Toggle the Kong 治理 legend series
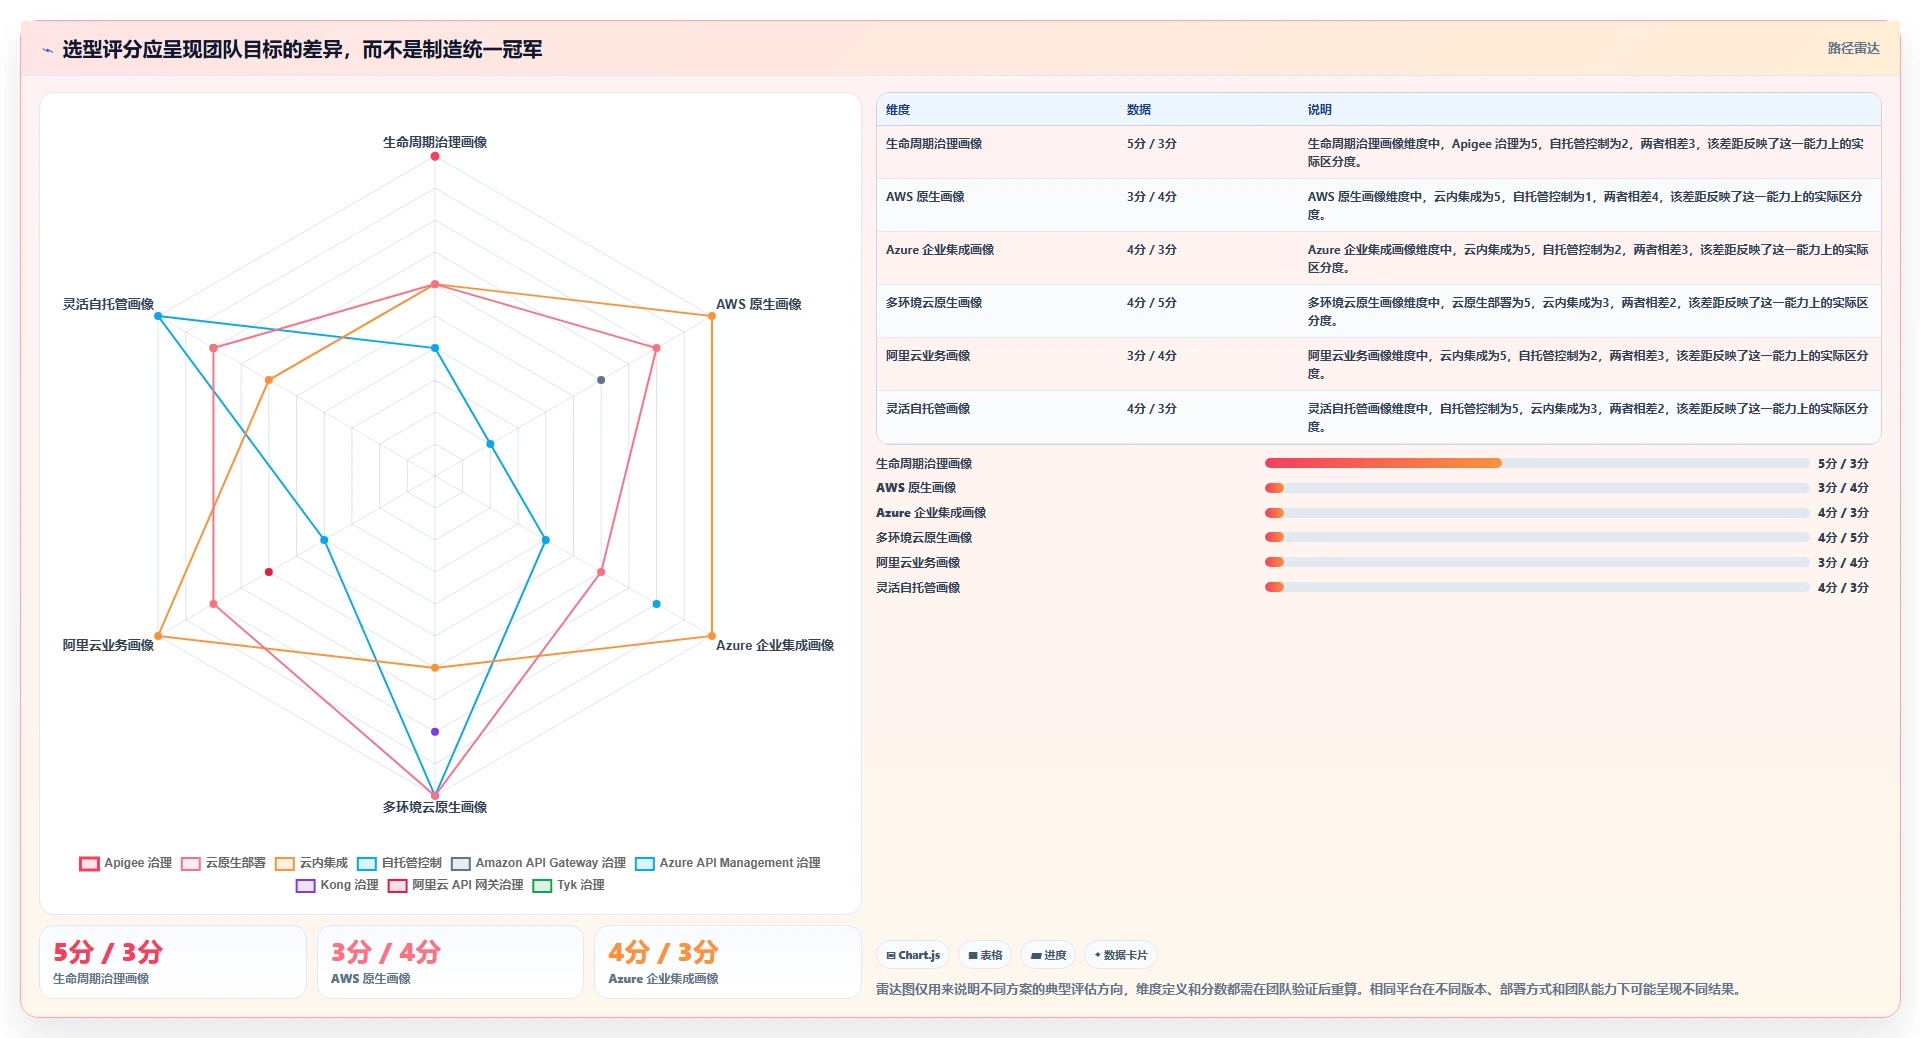 pos(337,885)
